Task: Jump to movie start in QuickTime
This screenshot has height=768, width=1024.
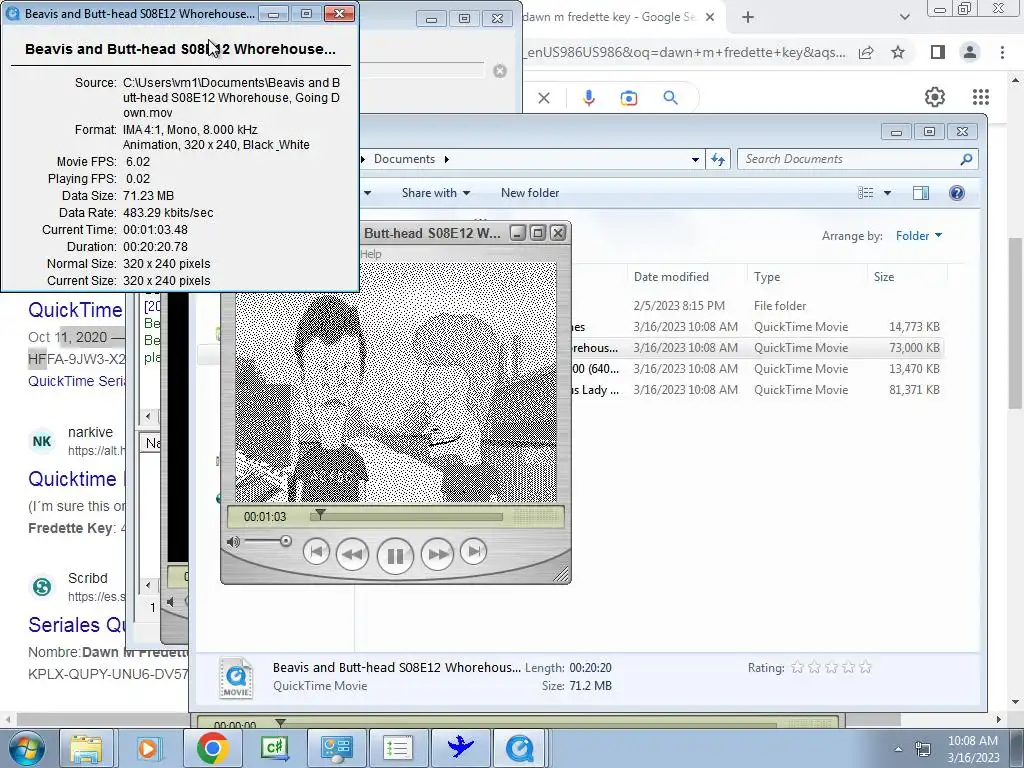Action: [x=316, y=552]
